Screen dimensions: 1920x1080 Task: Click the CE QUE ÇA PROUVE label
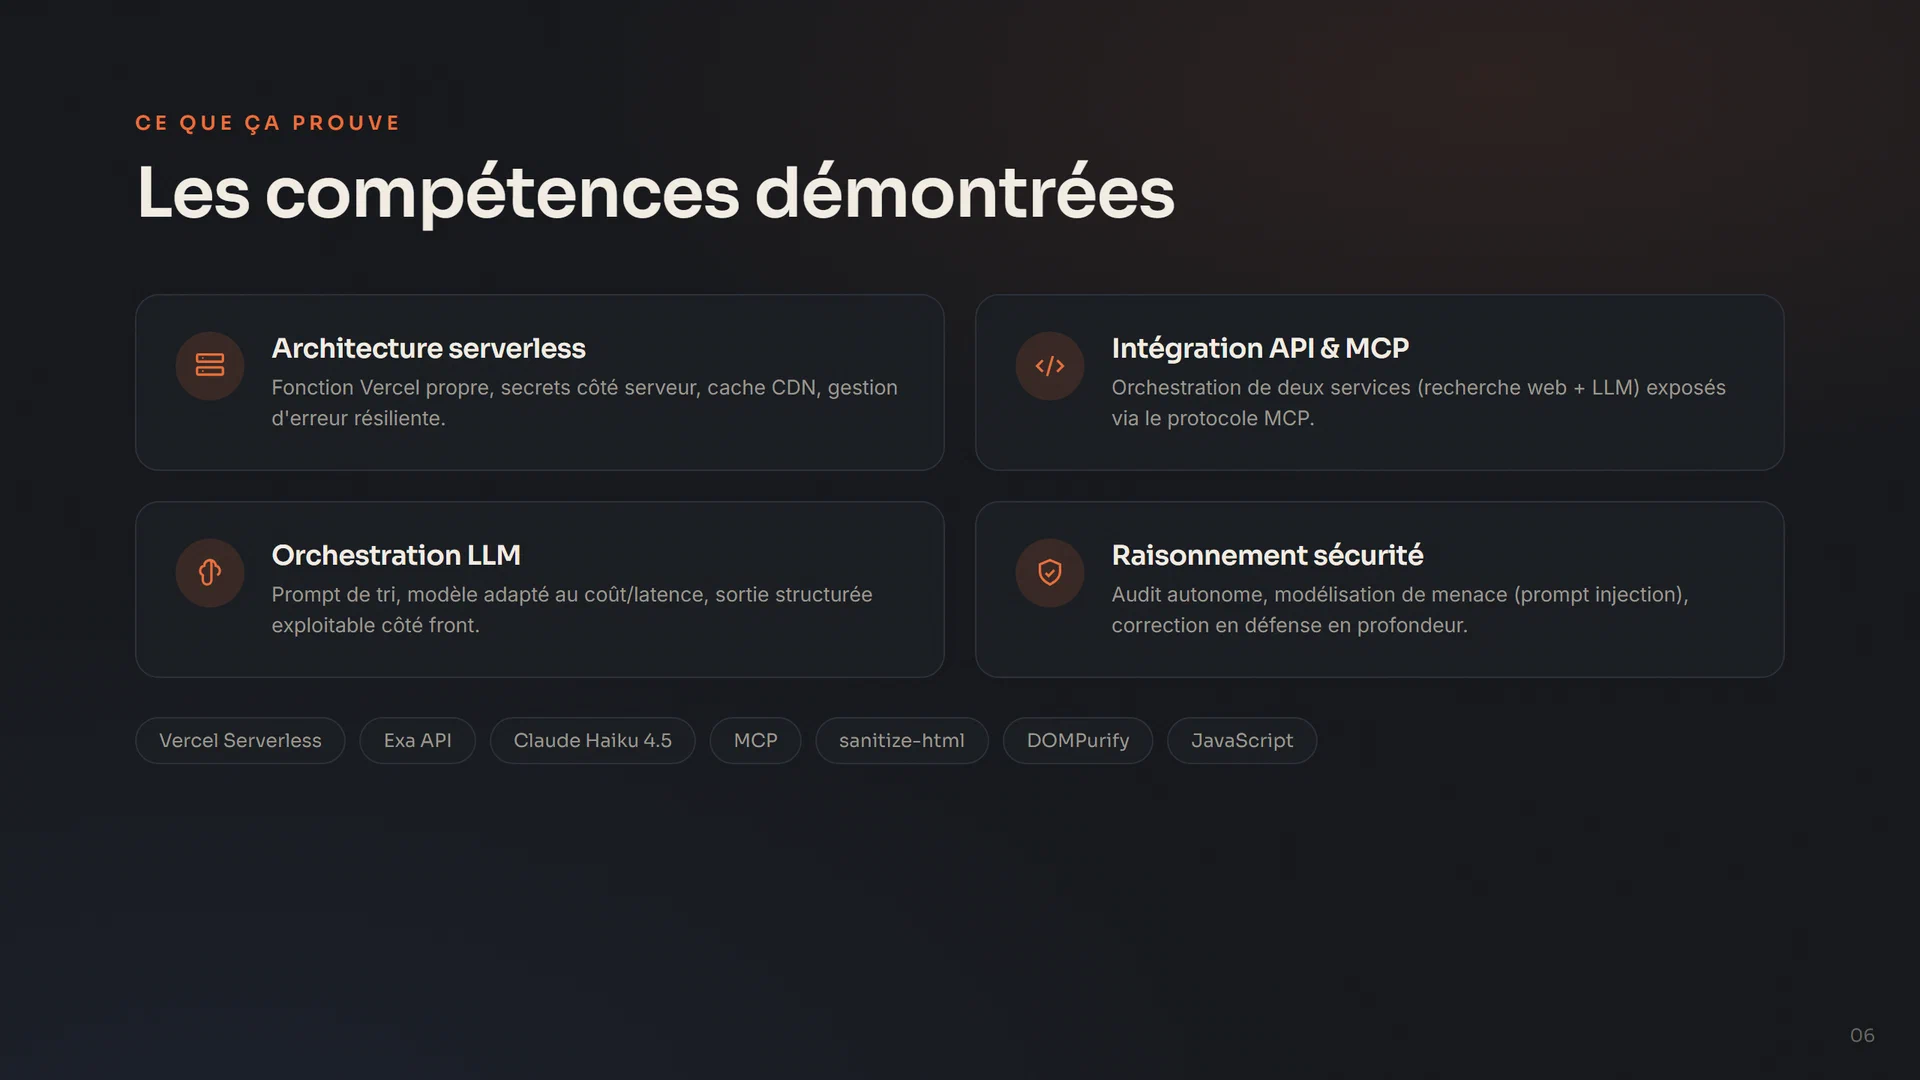pos(268,123)
